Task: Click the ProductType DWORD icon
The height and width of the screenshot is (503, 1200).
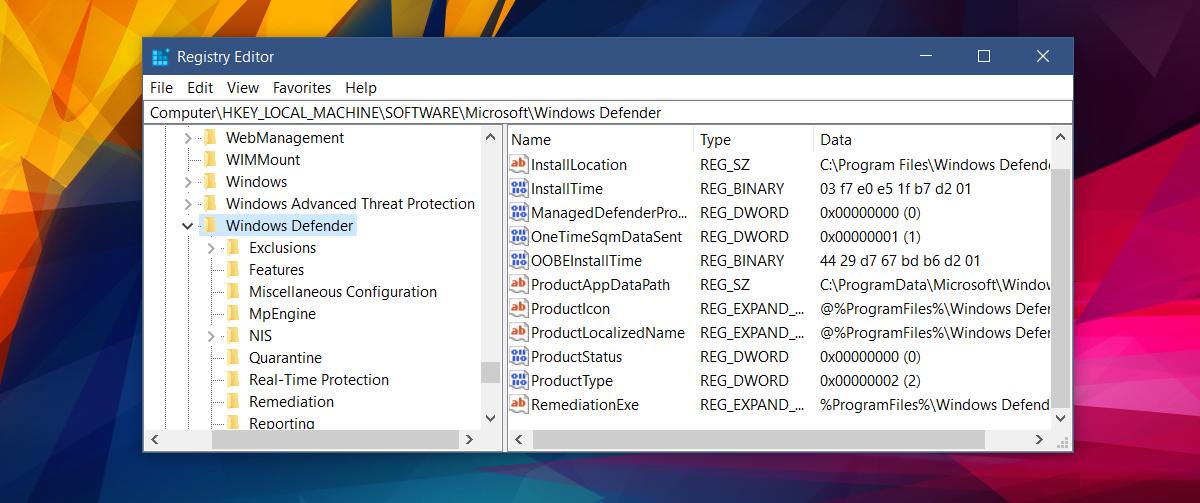Action: [518, 381]
